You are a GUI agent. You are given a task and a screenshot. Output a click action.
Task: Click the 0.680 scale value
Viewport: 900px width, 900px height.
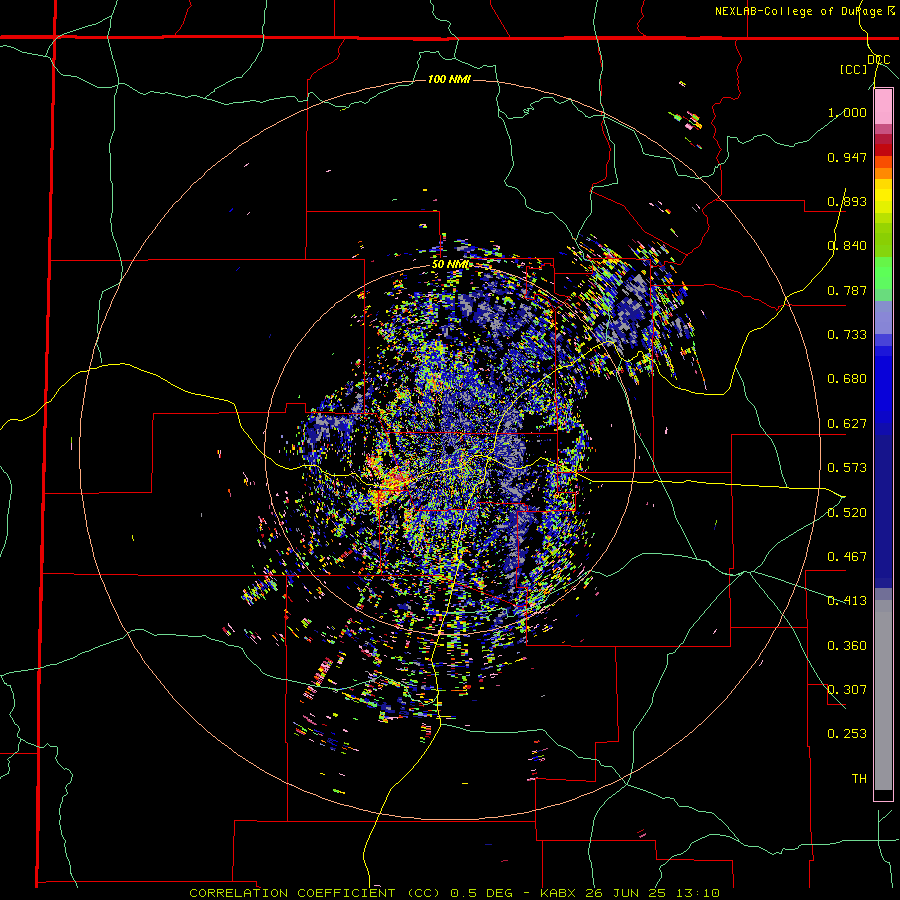847,379
